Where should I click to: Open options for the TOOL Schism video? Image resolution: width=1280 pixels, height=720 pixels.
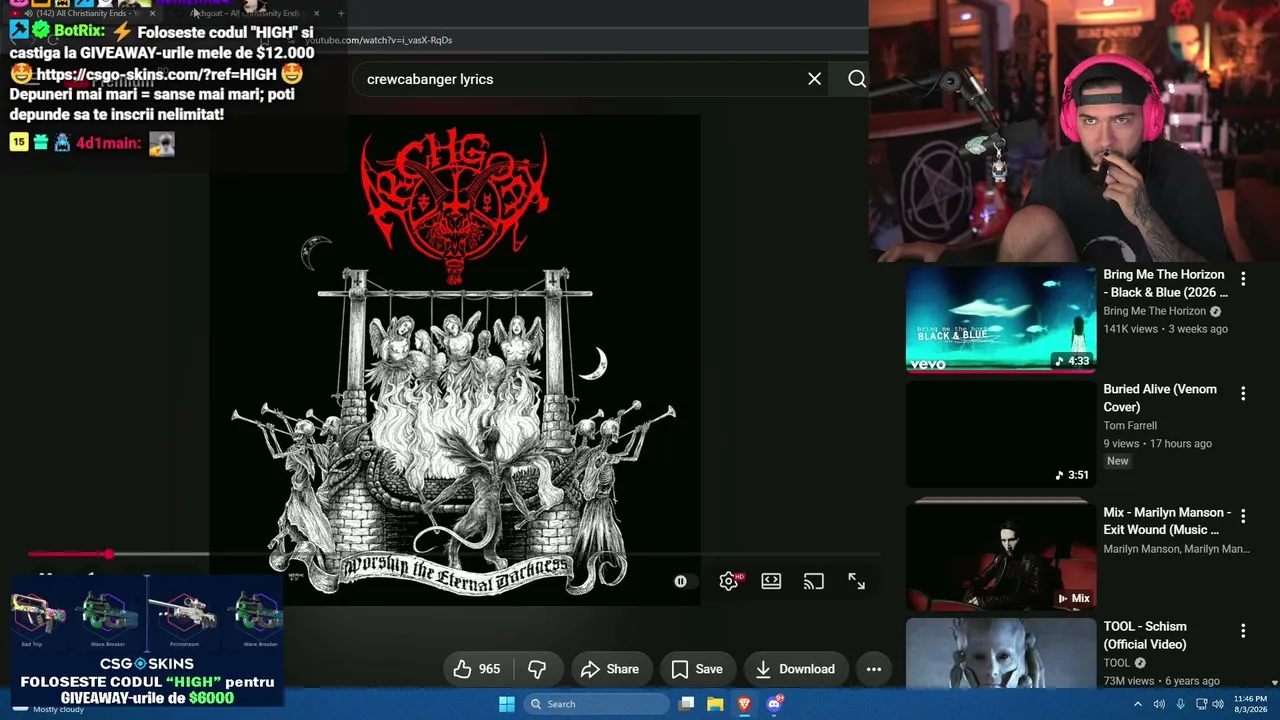1243,631
